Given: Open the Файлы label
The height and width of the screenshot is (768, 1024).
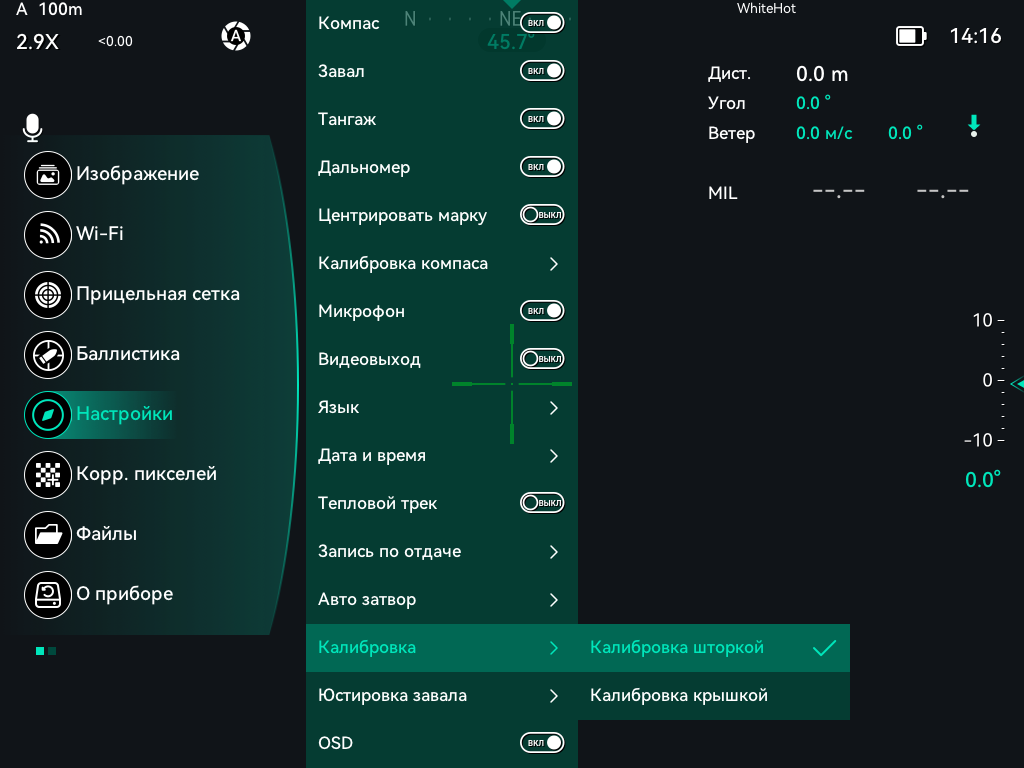Looking at the screenshot, I should point(106,534).
